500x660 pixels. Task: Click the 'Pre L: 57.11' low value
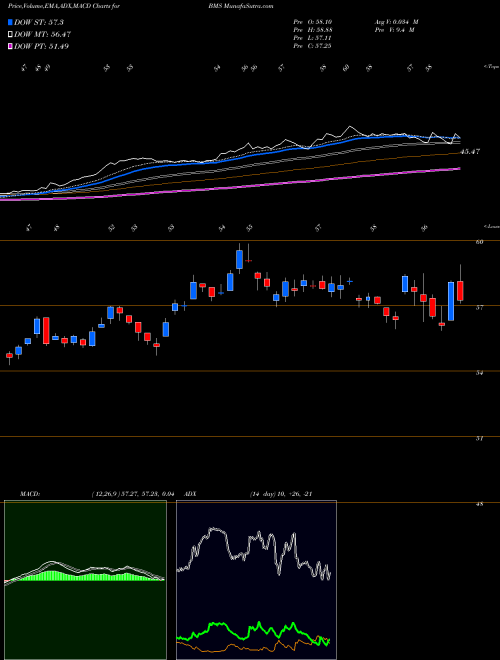coord(313,38)
